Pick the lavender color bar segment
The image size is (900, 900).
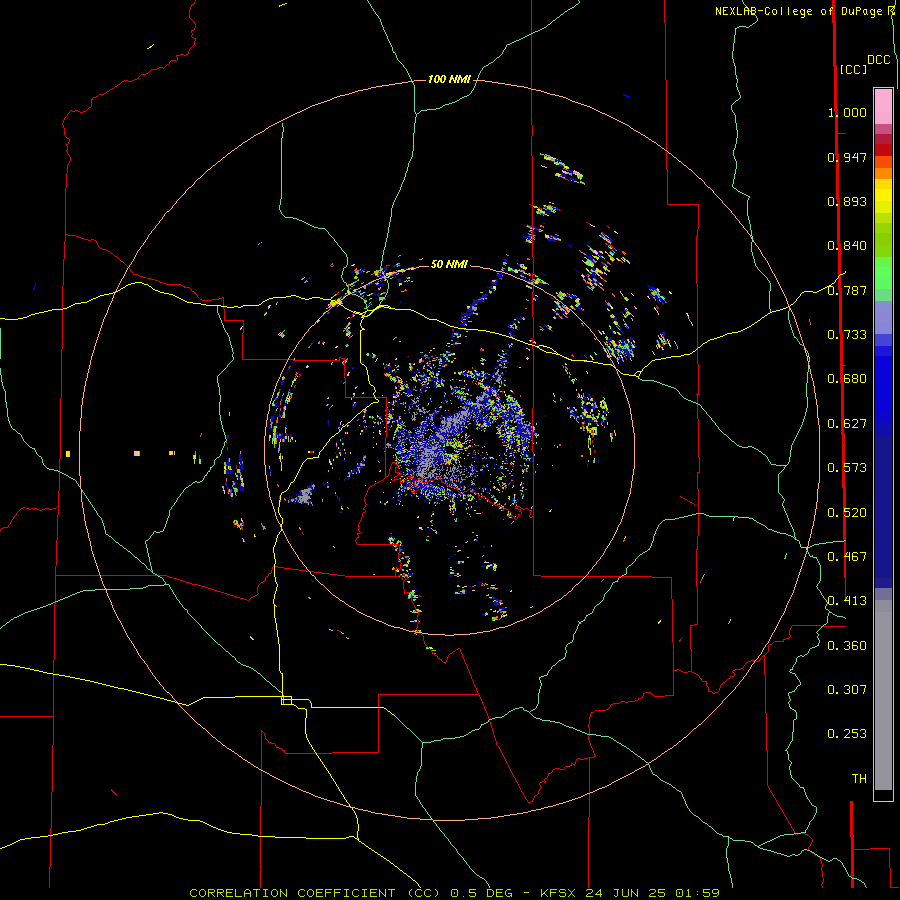[x=883, y=317]
